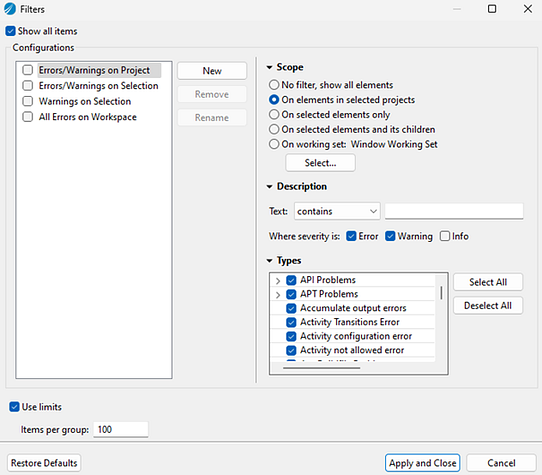Uncheck Activity configuration error type
542x475 pixels.
tap(291, 336)
